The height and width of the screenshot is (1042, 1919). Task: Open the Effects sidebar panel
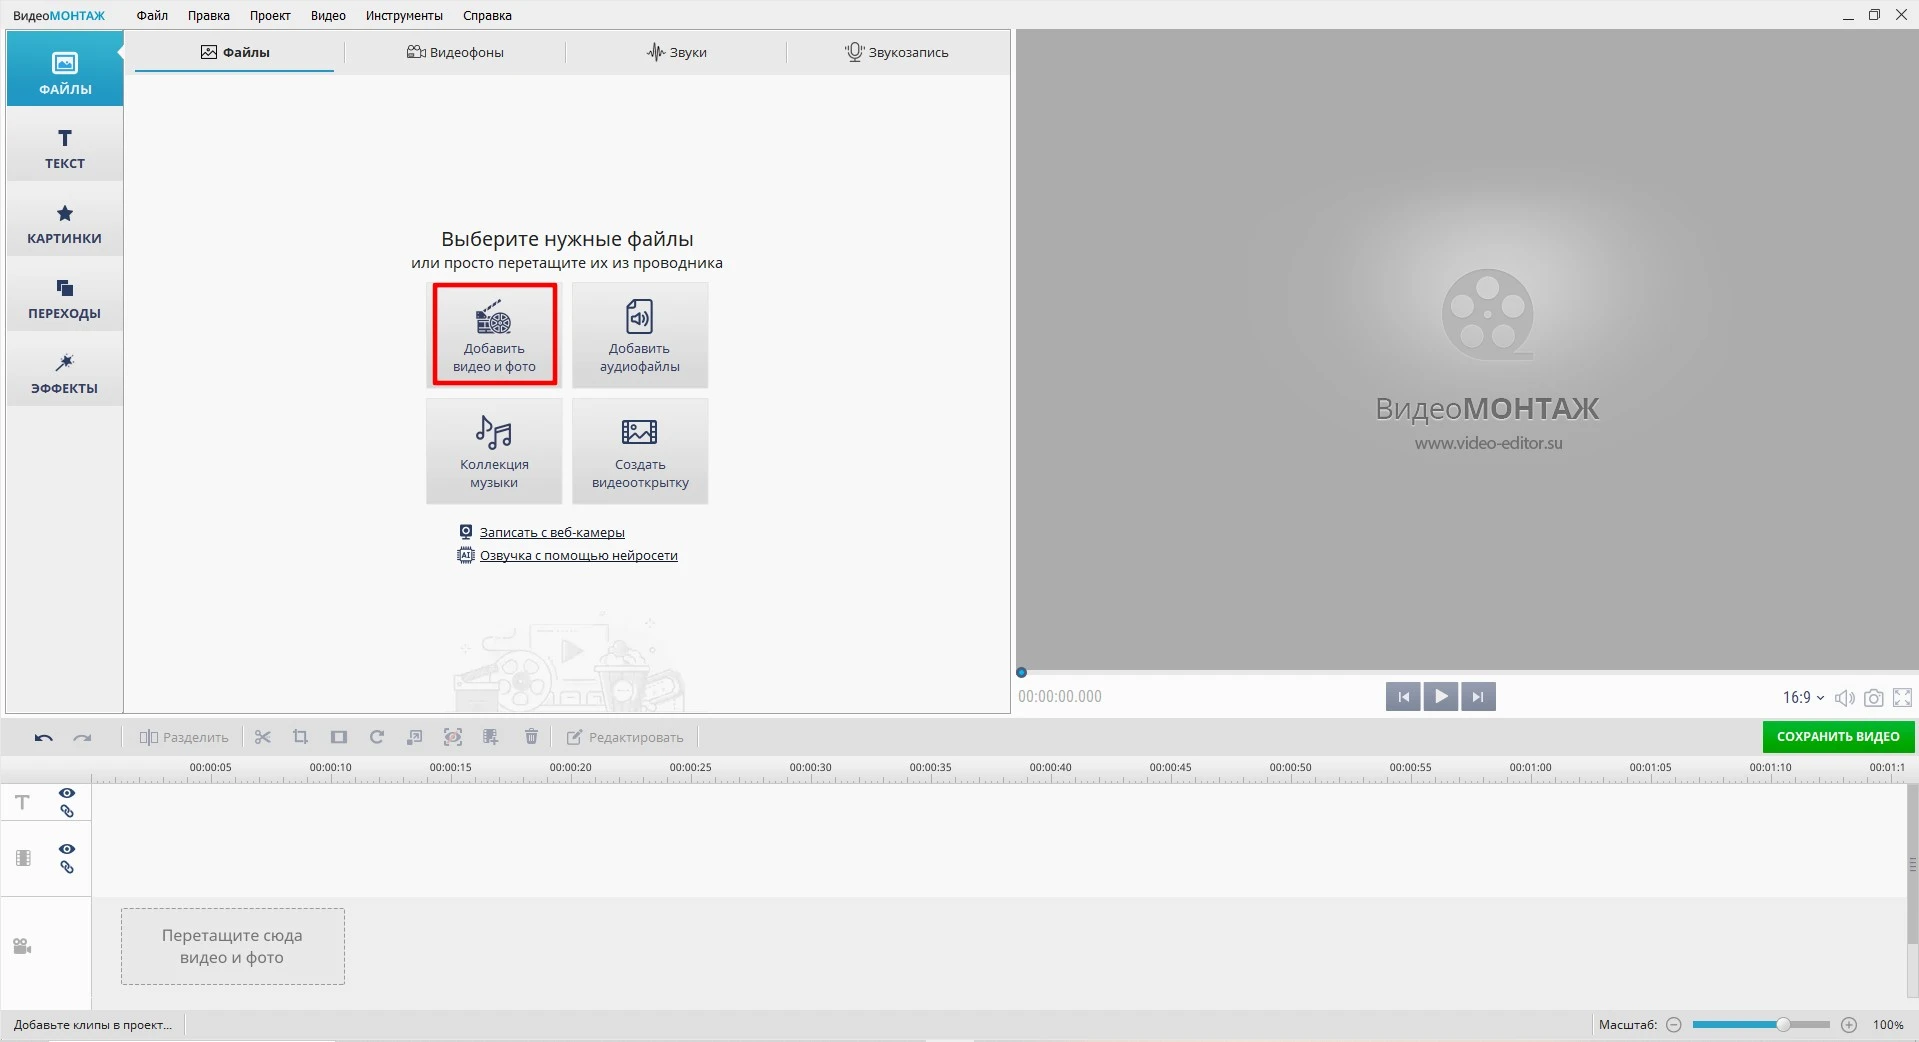(x=64, y=372)
